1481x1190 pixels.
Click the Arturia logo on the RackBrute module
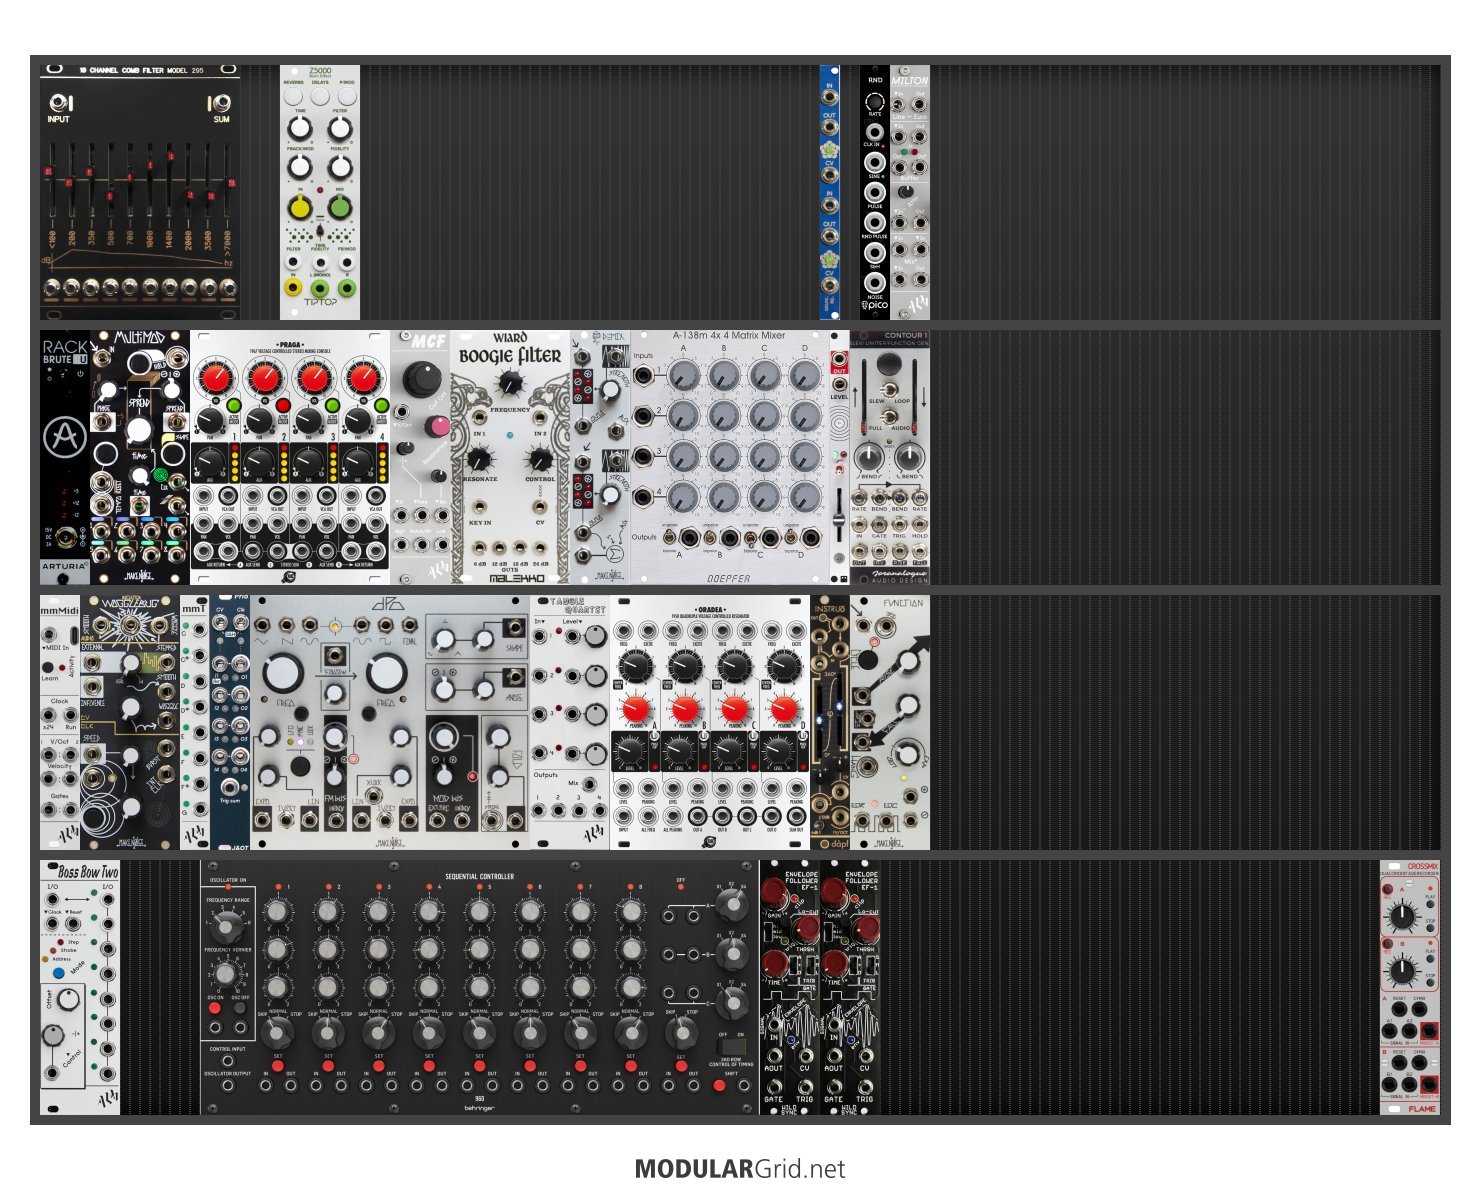click(64, 437)
